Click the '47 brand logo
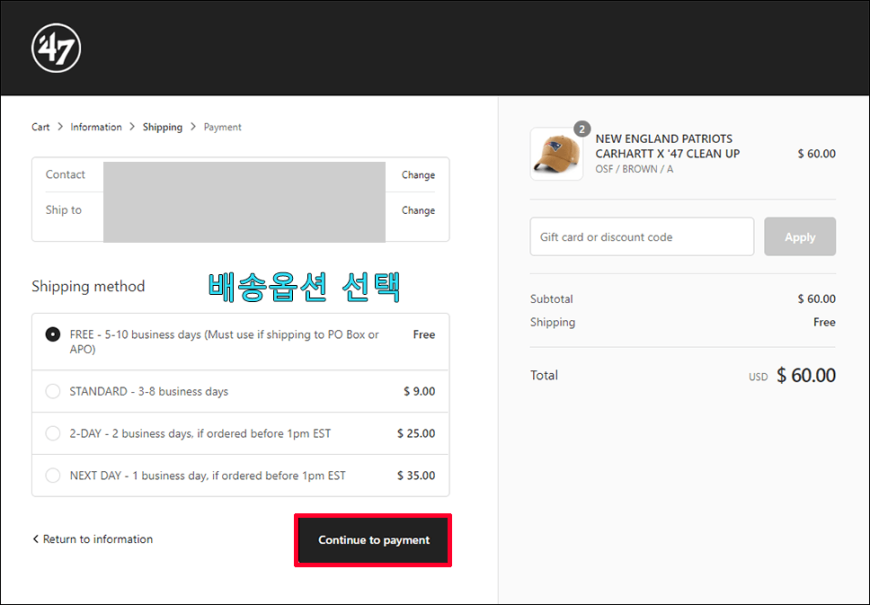The width and height of the screenshot is (870, 605). pyautogui.click(x=56, y=48)
